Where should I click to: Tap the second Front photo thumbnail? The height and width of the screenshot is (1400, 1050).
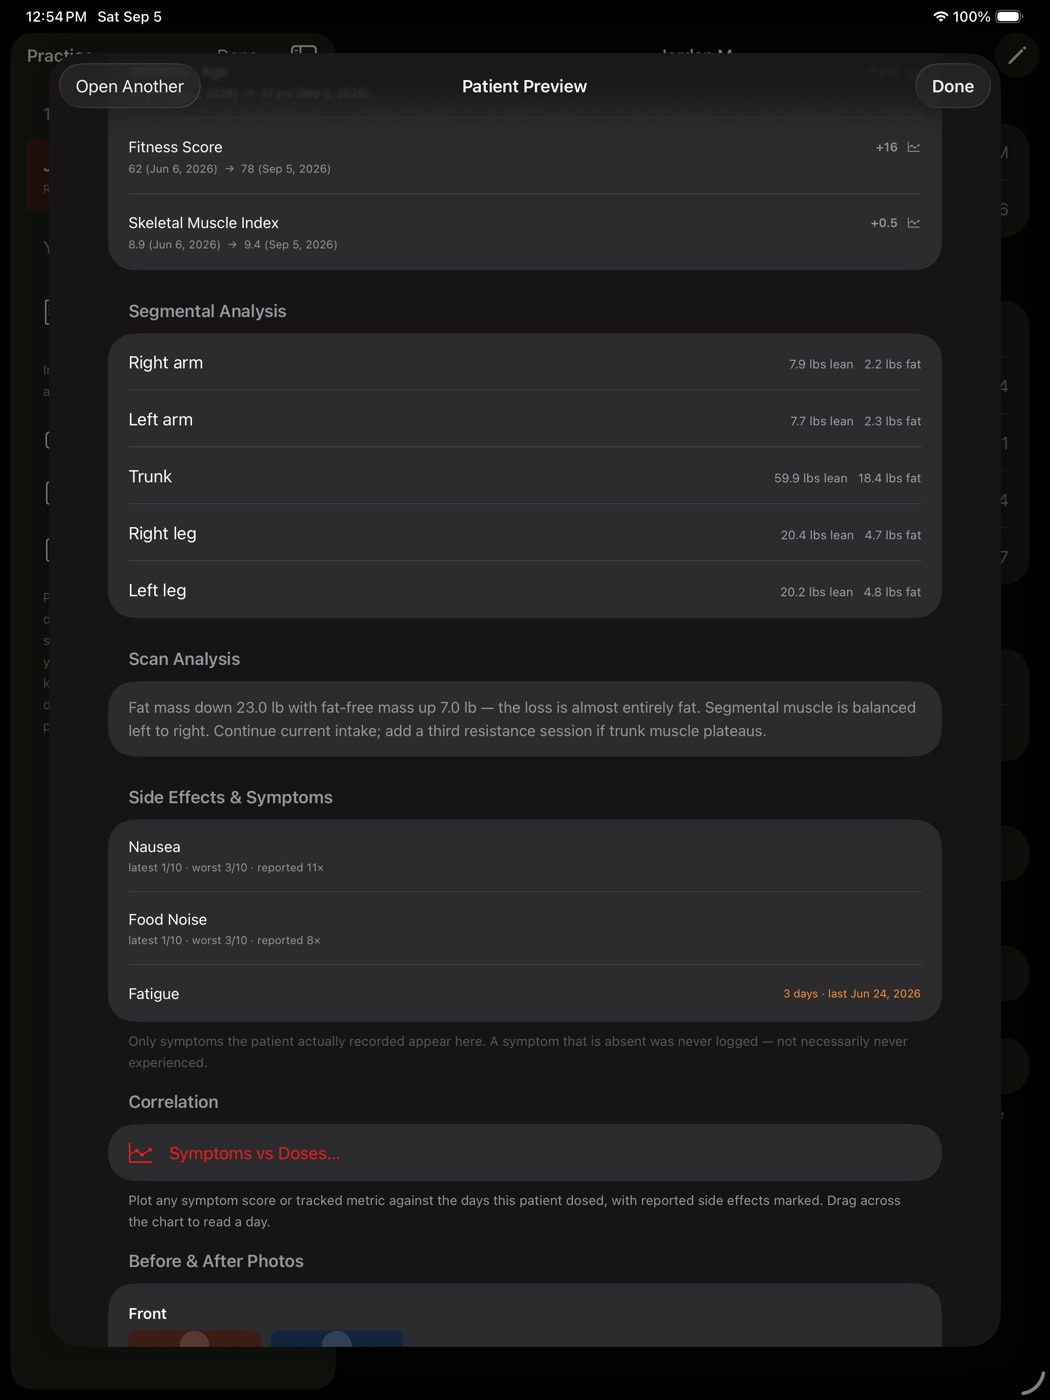point(337,1338)
